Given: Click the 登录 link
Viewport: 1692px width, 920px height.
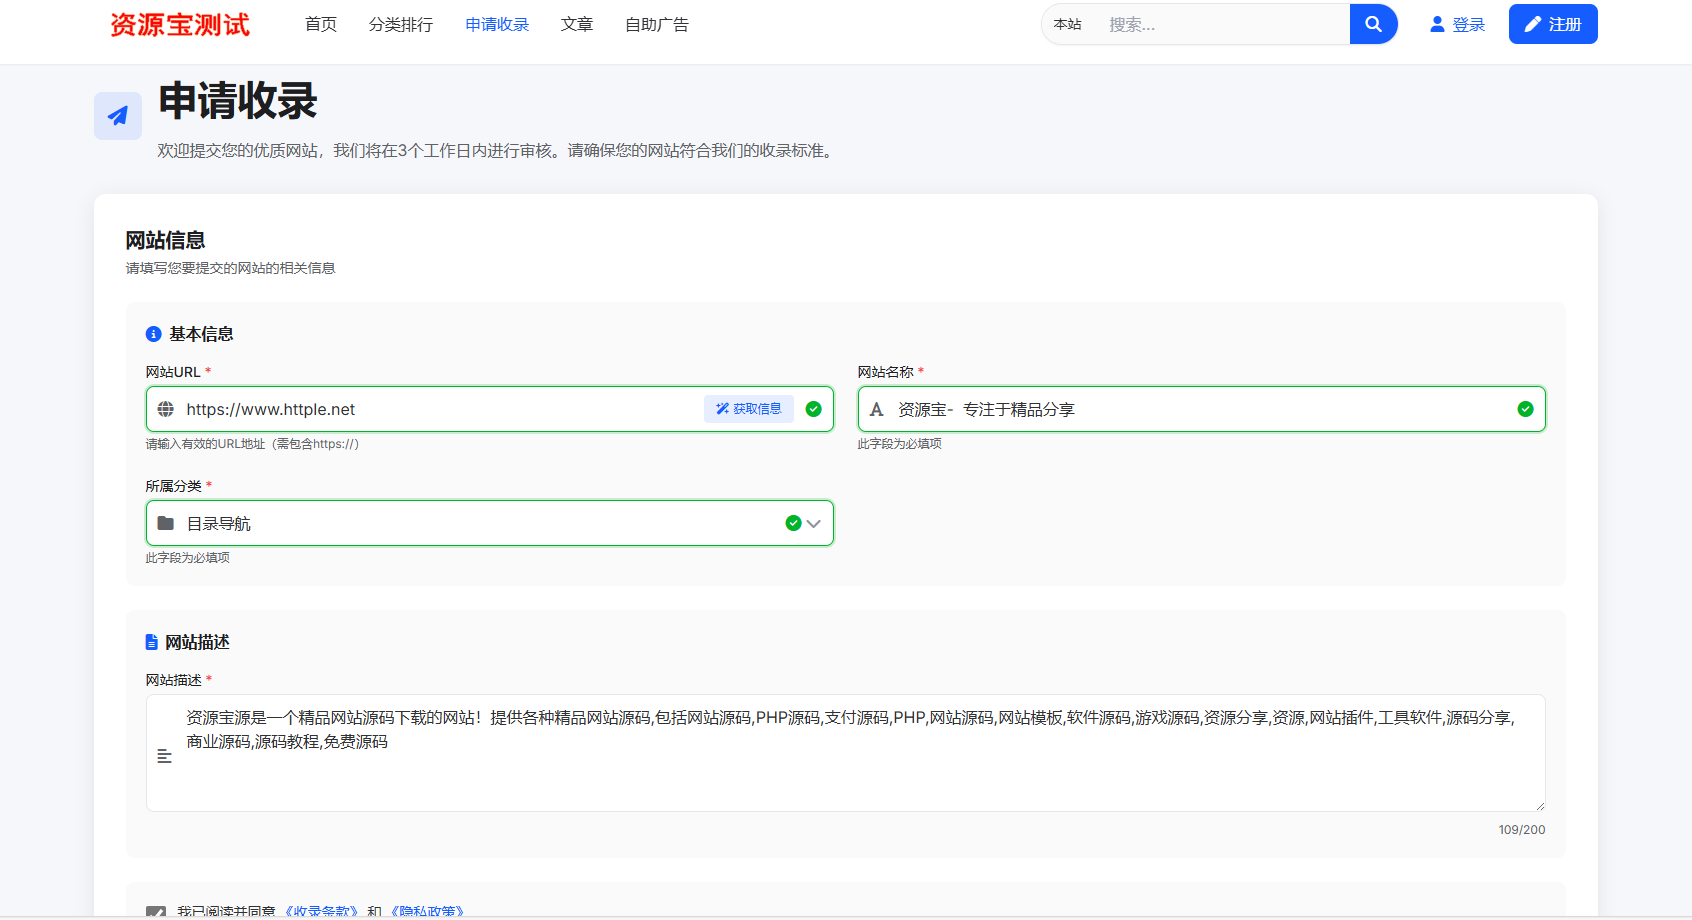Looking at the screenshot, I should [x=1457, y=24].
